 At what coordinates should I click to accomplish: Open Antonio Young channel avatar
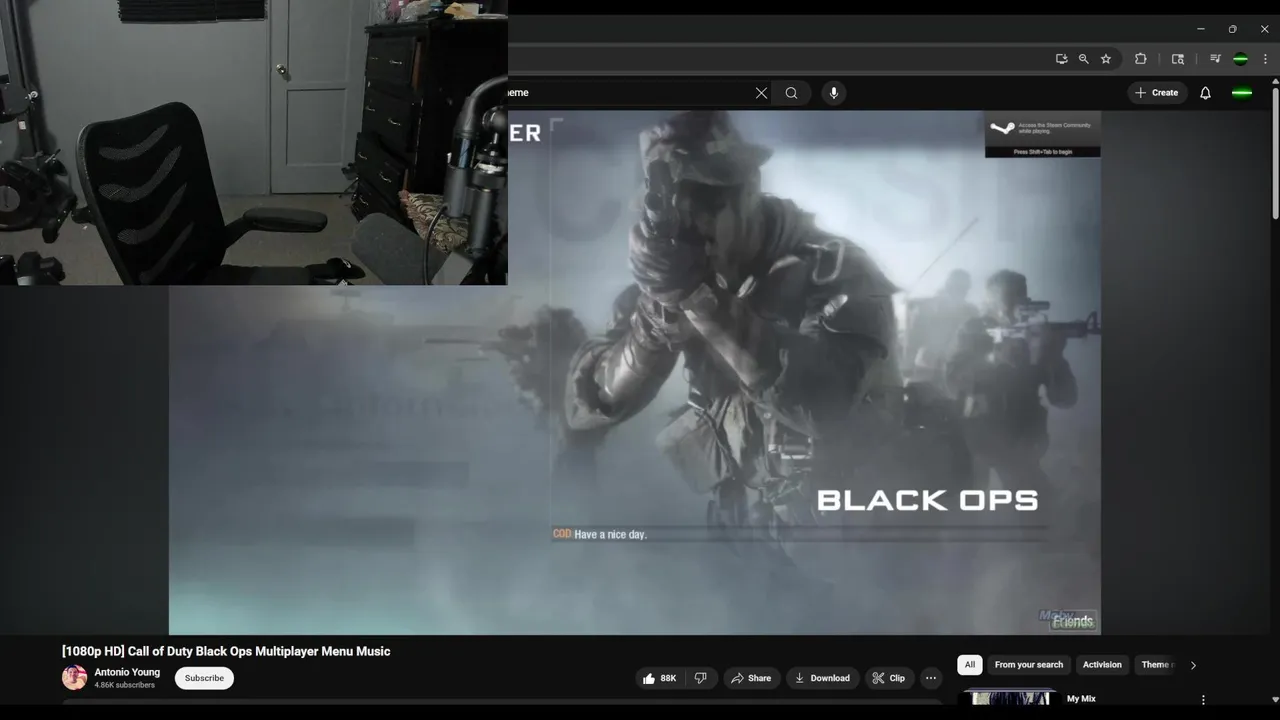[x=75, y=678]
